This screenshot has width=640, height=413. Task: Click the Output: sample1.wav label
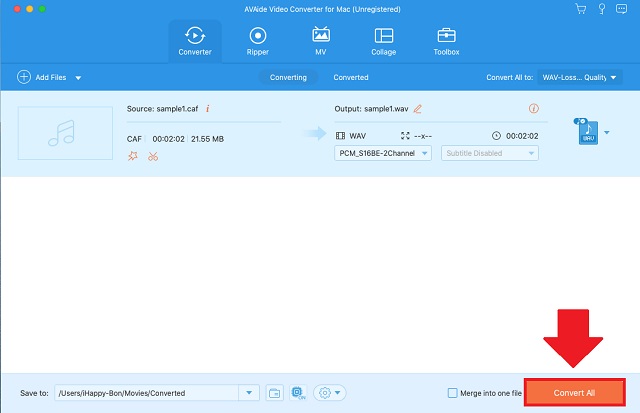[x=371, y=109]
